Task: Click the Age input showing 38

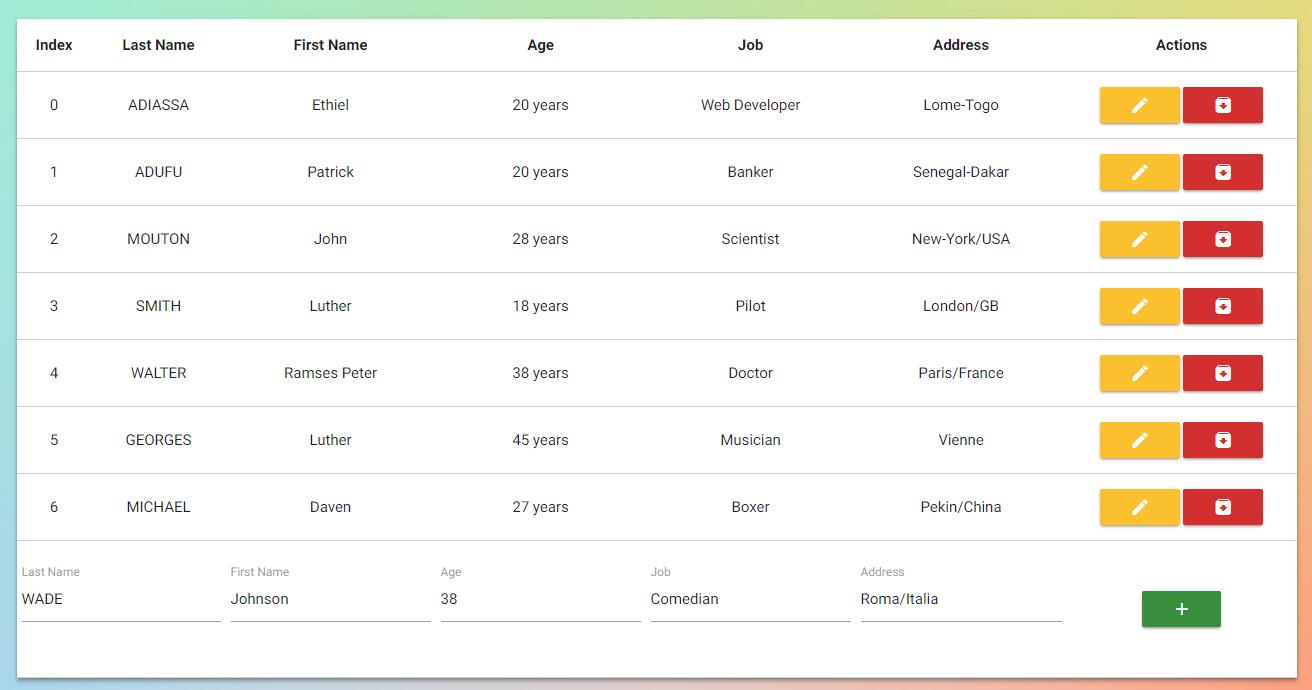Action: pyautogui.click(x=540, y=599)
